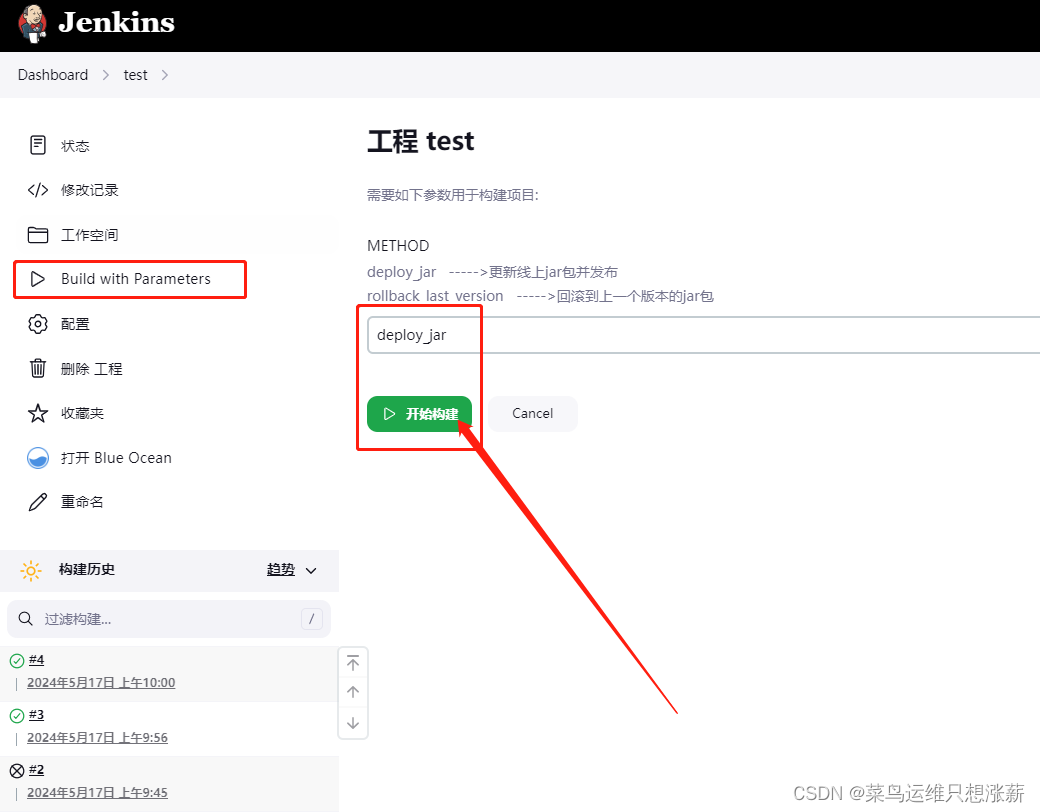Screen dimensions: 1040x812
Task: Click the 过滤构建 search input
Action: (168, 619)
